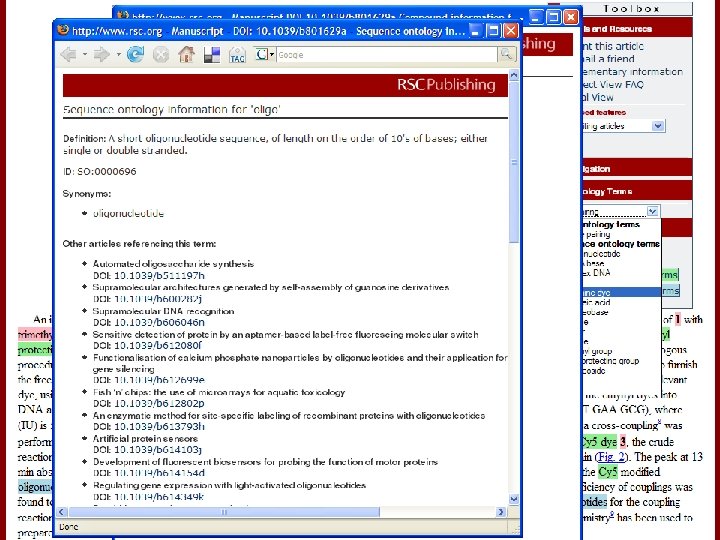Click the TAG toolbar icon

point(237,55)
